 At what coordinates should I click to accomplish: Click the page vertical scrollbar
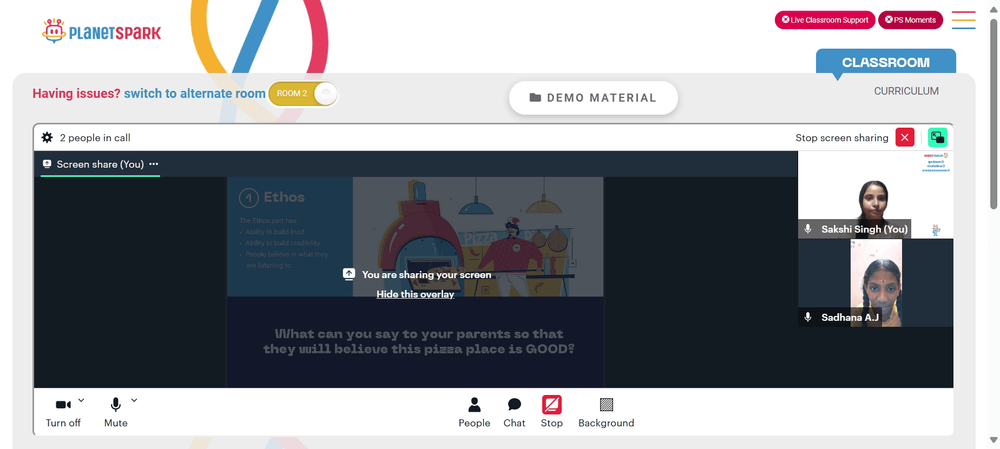click(x=994, y=113)
